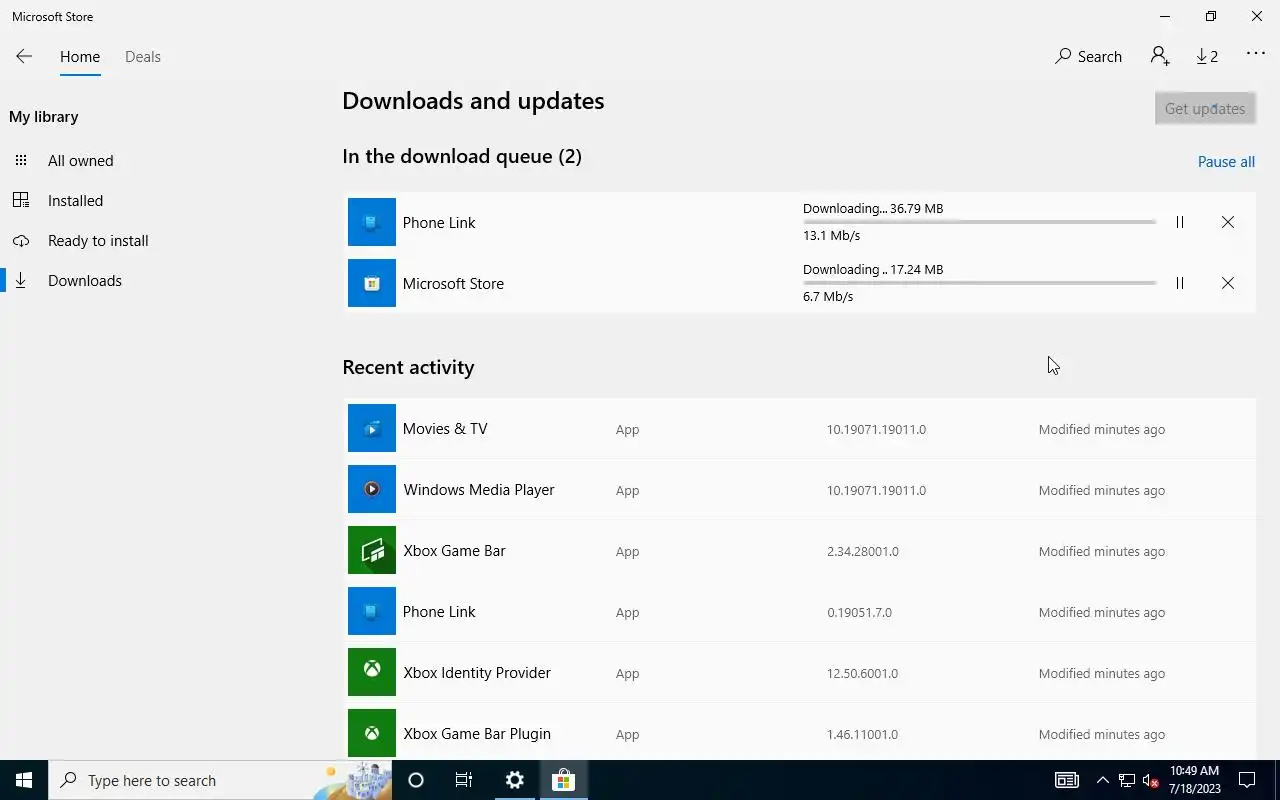This screenshot has width=1280, height=800.
Task: Click the Xbox Identity Provider app icon
Action: point(372,672)
